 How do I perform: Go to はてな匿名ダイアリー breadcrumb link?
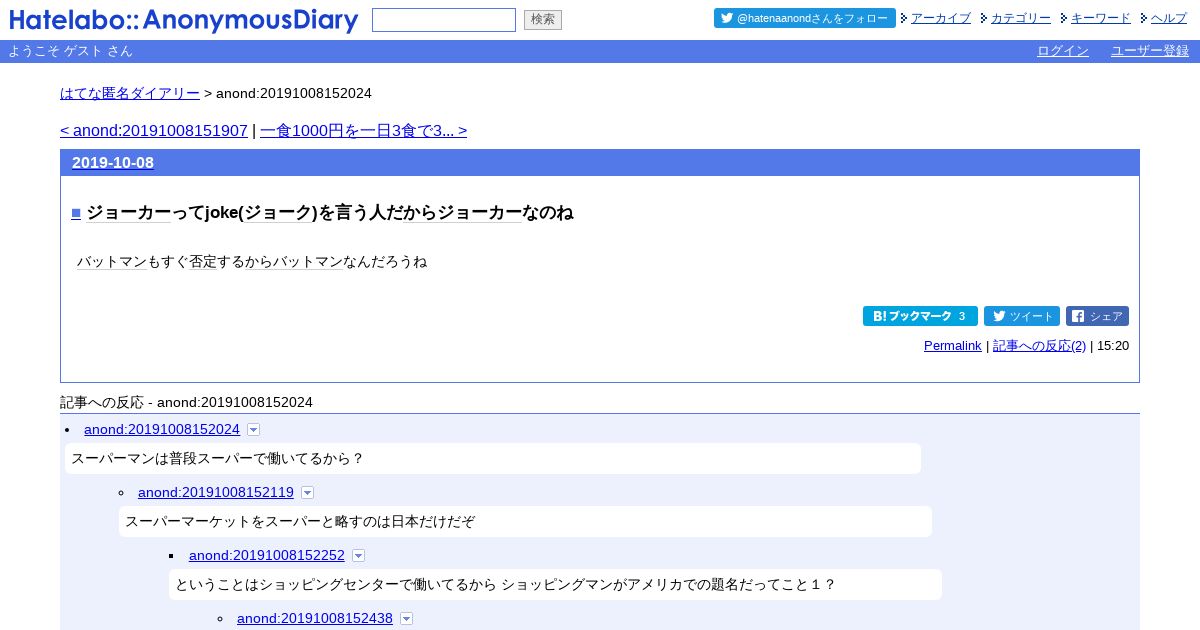coord(130,93)
